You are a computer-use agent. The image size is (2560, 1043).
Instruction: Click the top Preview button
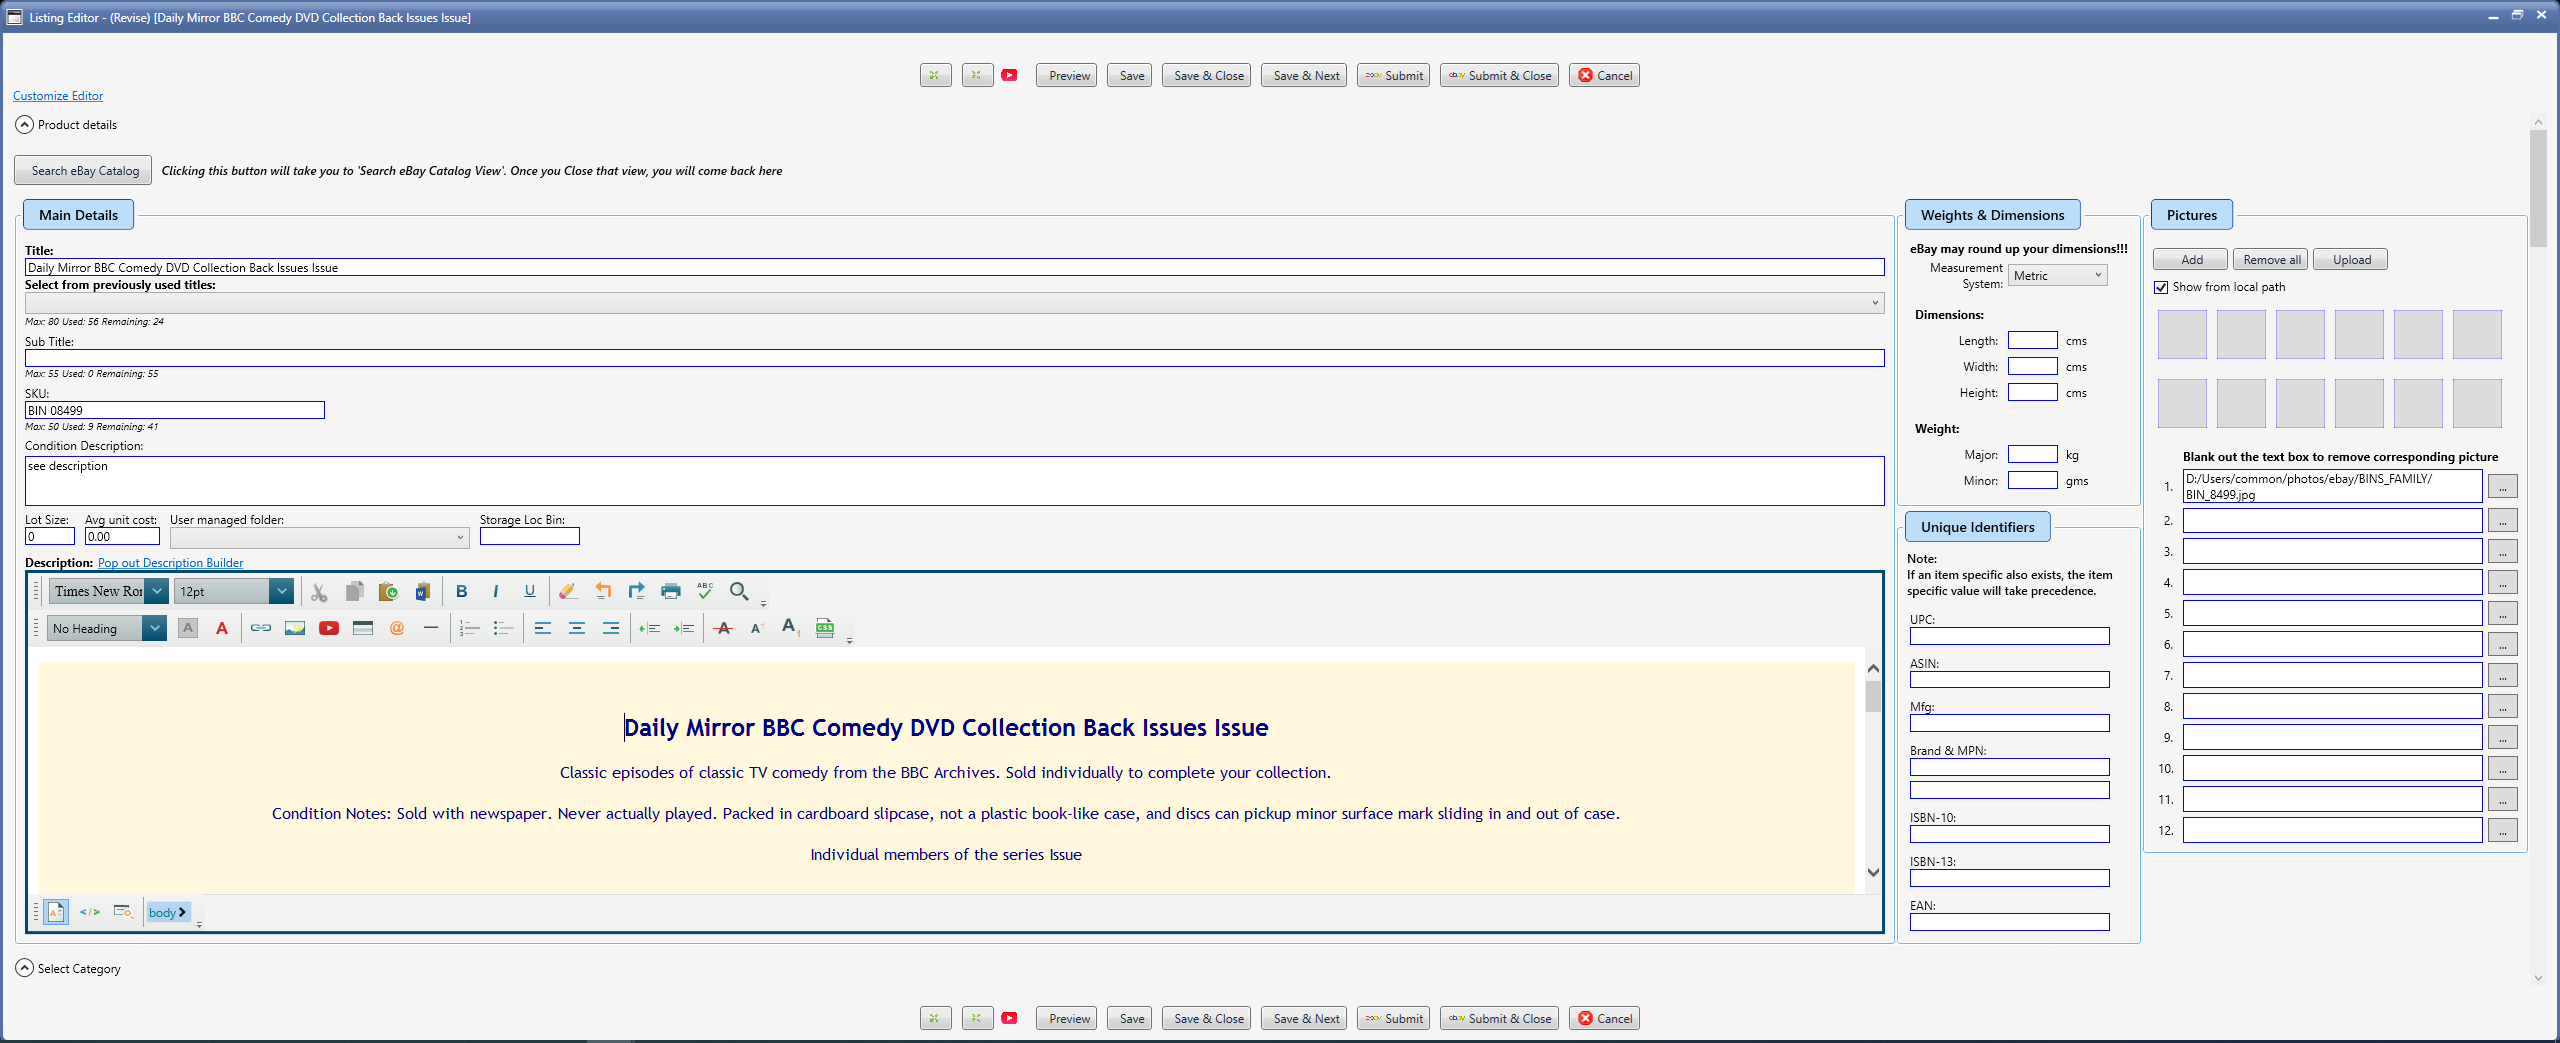click(1067, 75)
